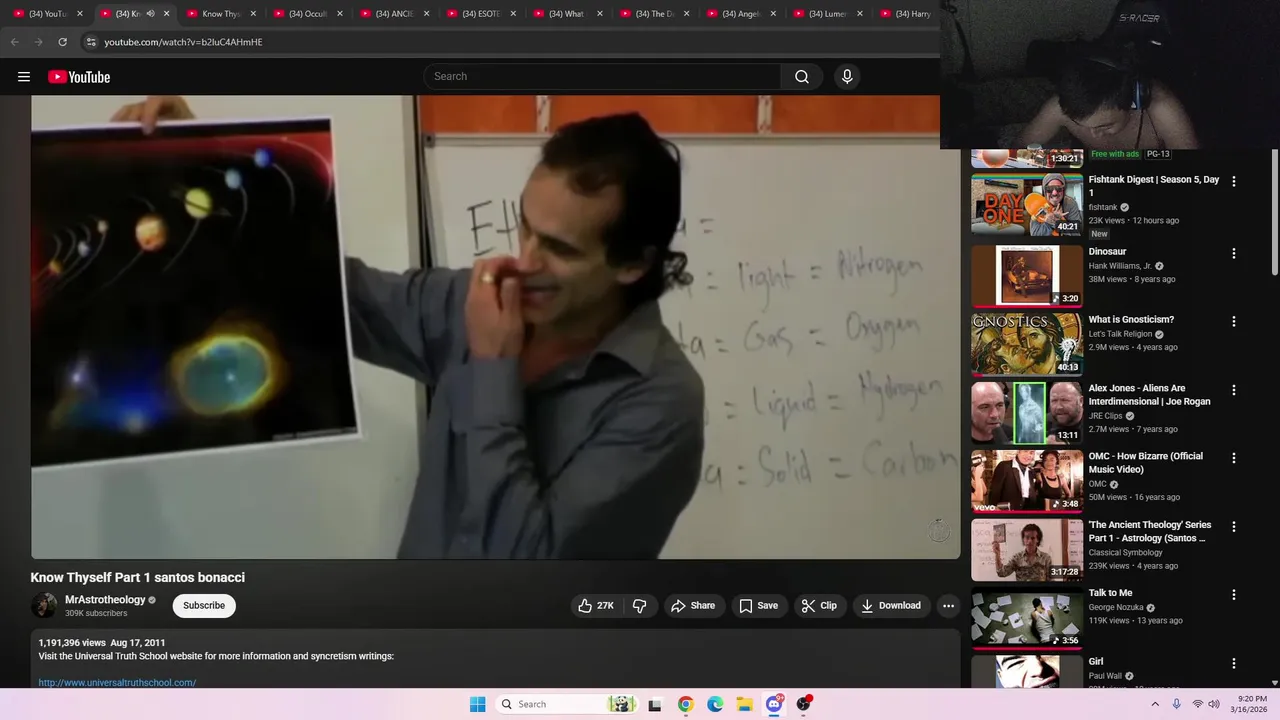The width and height of the screenshot is (1280, 720).
Task: Show hidden system tray icons chevron
Action: tap(1155, 704)
